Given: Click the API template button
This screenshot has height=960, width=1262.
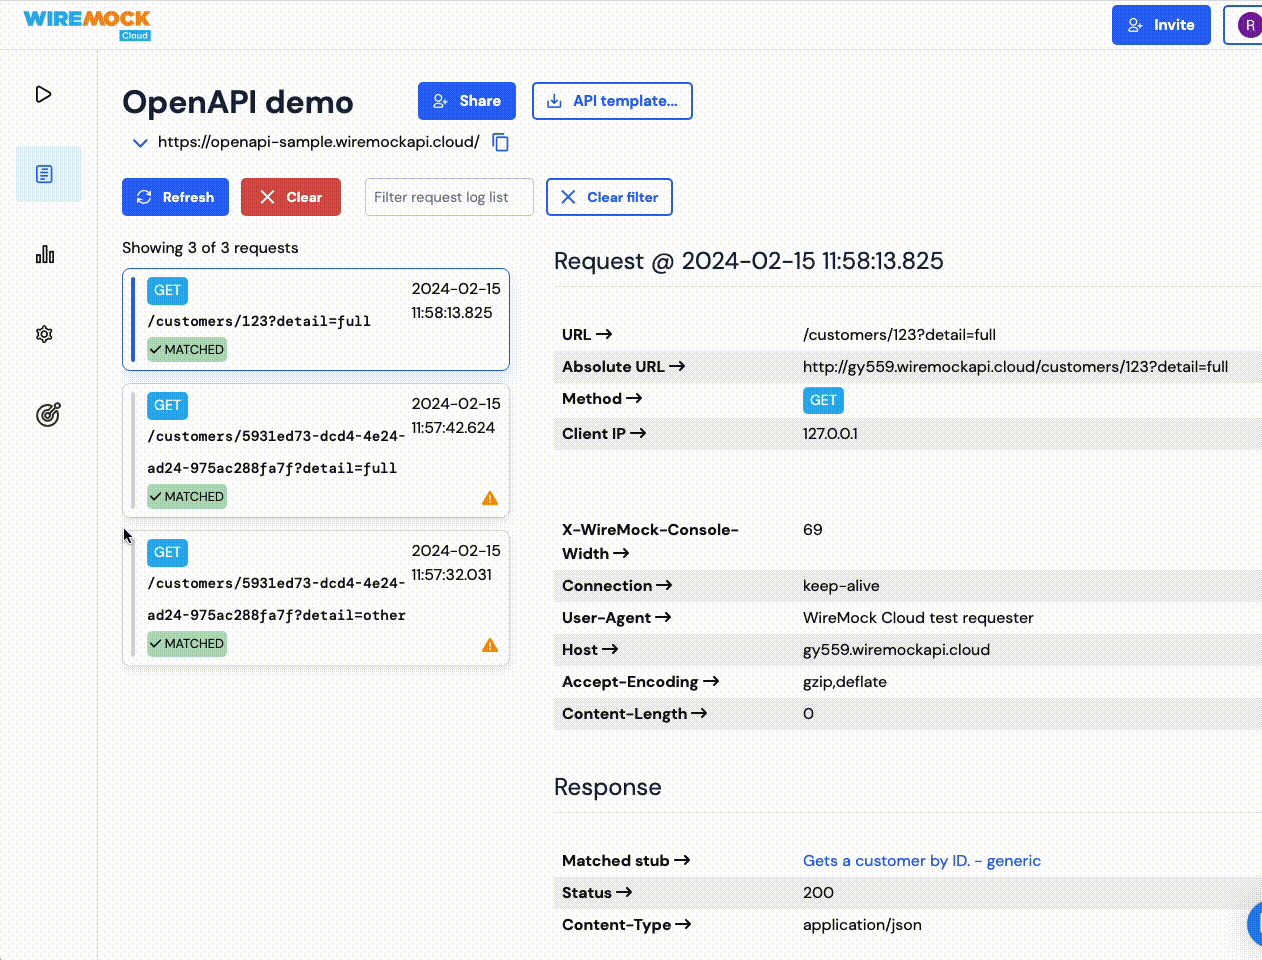Looking at the screenshot, I should pos(612,101).
